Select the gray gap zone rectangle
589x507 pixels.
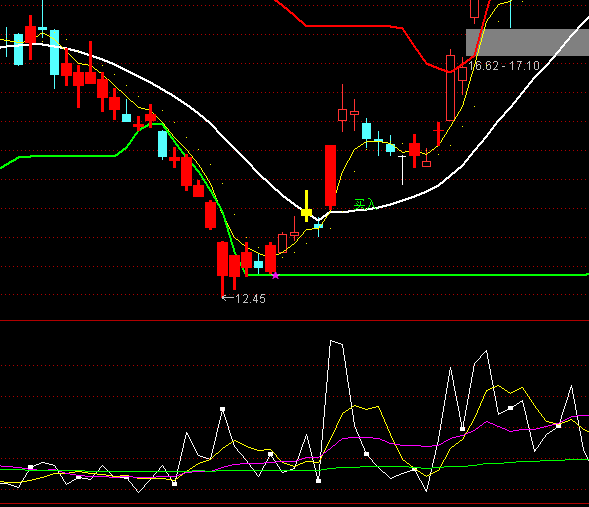(527, 42)
